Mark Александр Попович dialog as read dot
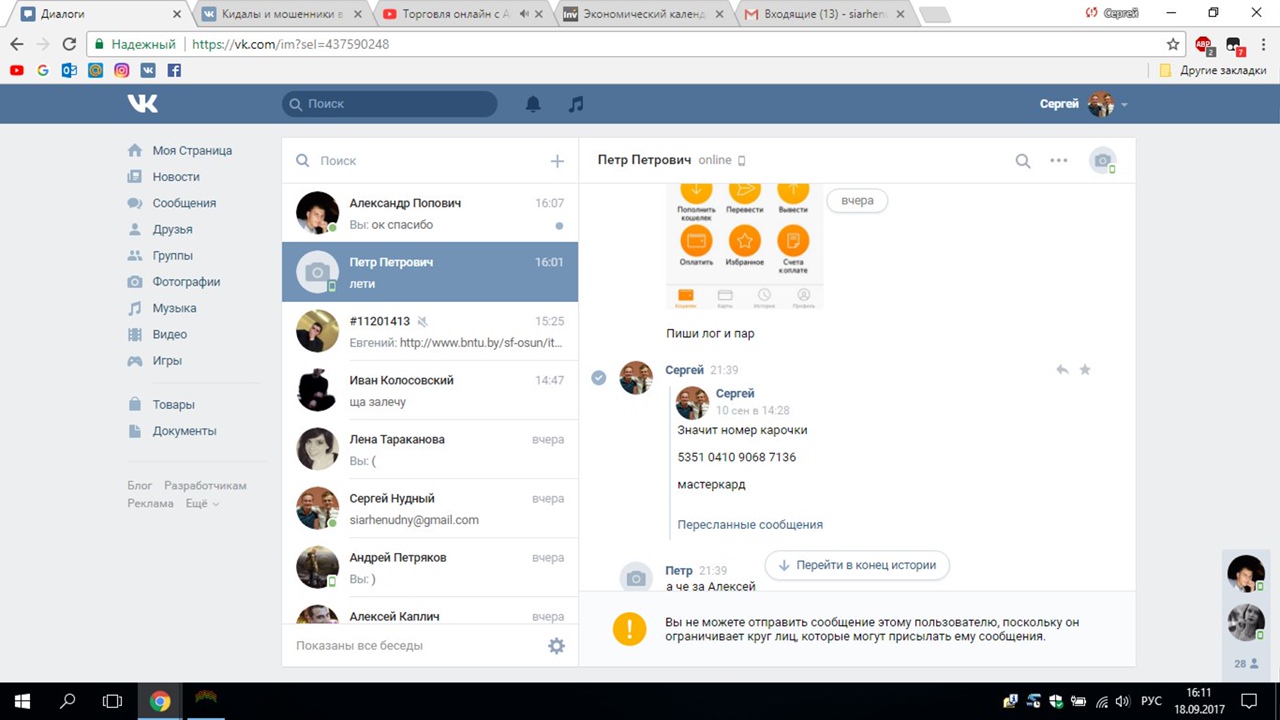 pyautogui.click(x=559, y=225)
